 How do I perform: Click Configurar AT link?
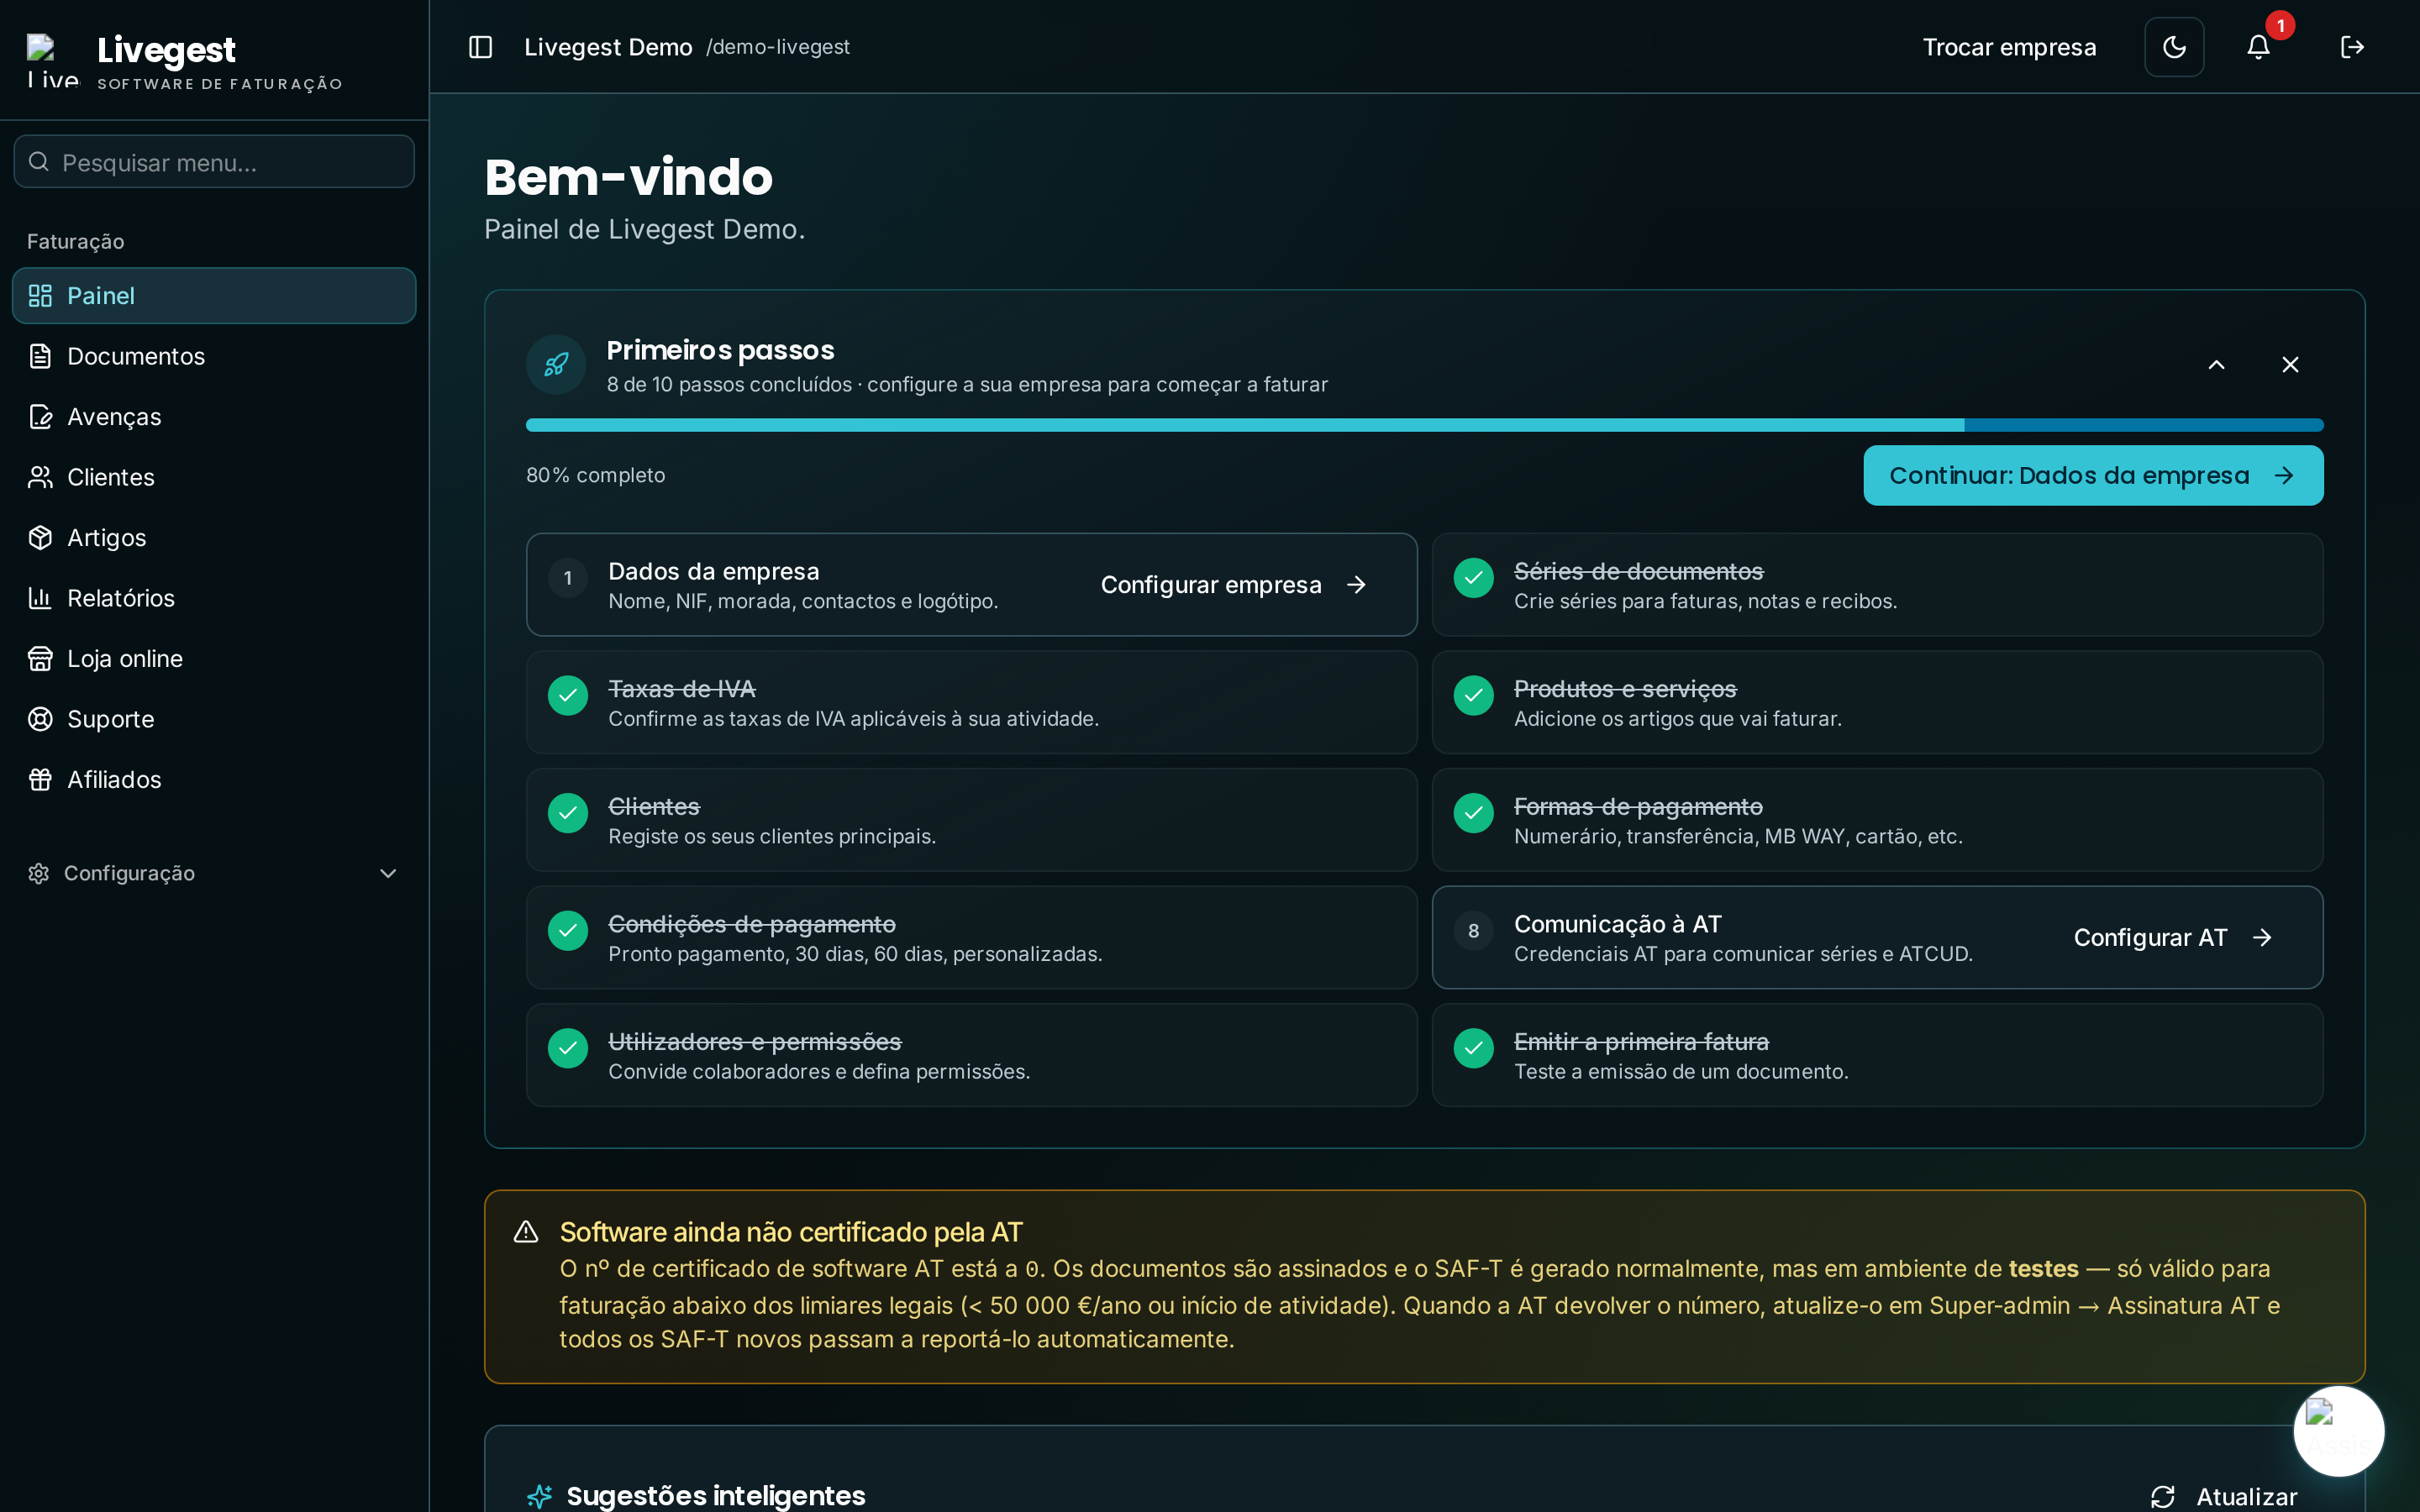(2172, 937)
